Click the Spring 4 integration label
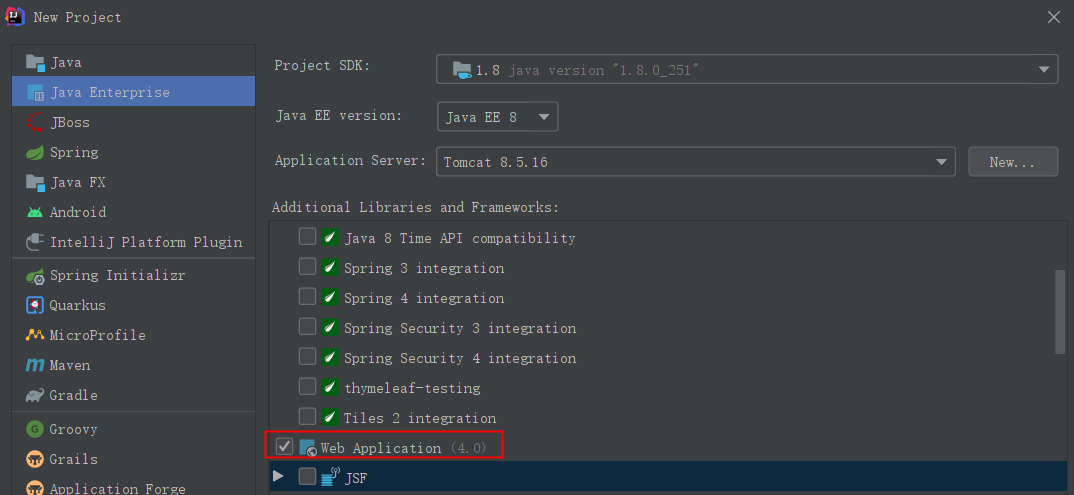Image resolution: width=1074 pixels, height=495 pixels. pyautogui.click(x=424, y=299)
